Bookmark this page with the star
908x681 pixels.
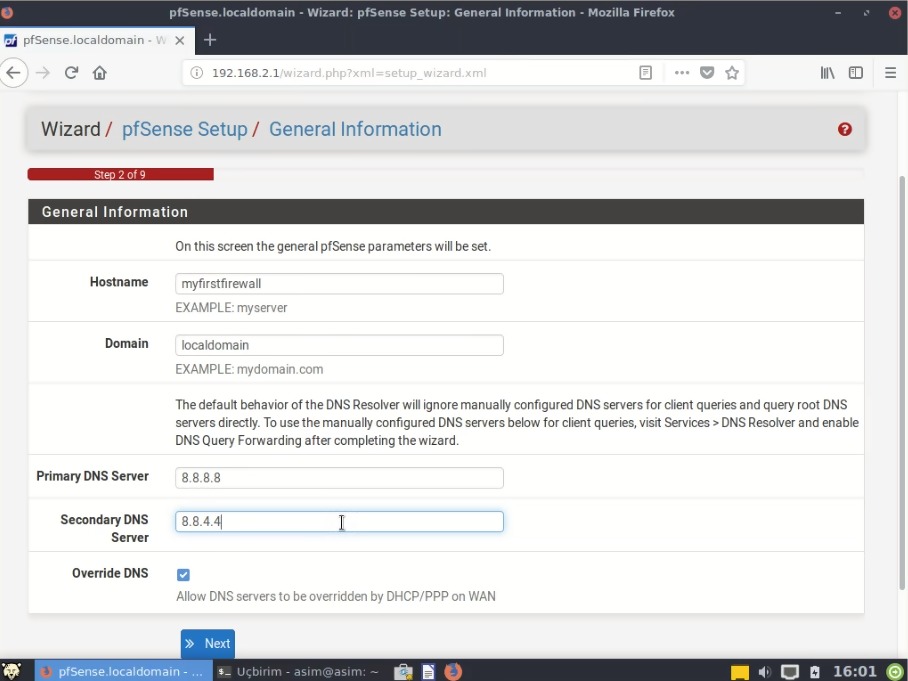731,72
